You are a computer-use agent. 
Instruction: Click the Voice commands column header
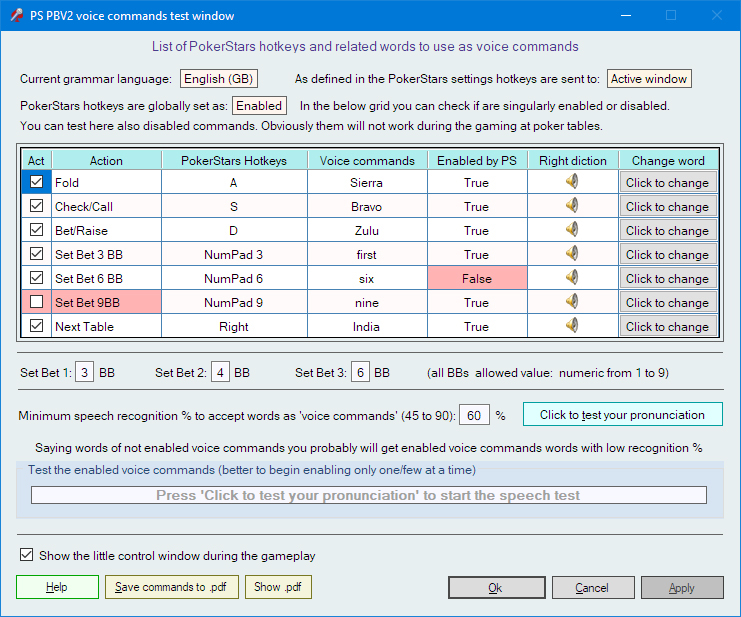[367, 161]
